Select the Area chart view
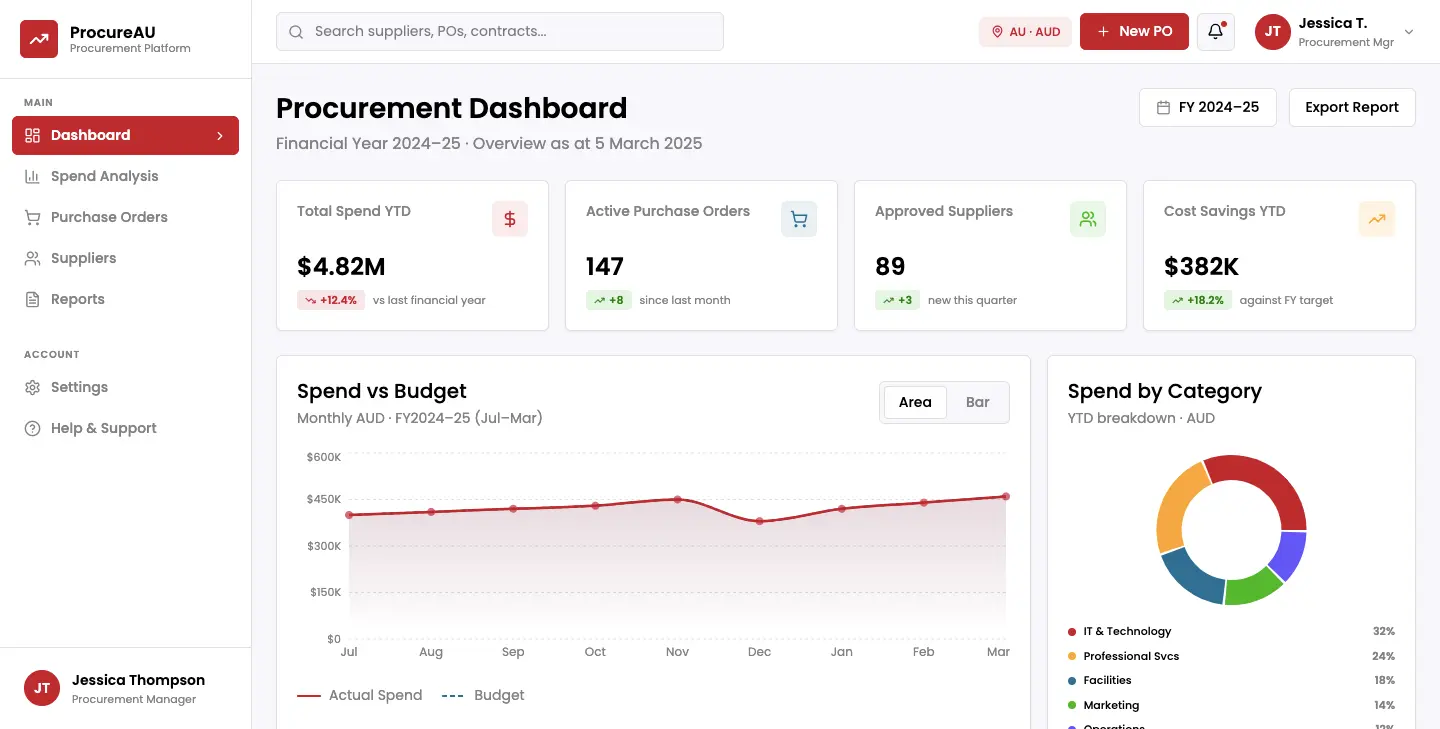Screen dimensions: 1440x729 click(x=915, y=402)
